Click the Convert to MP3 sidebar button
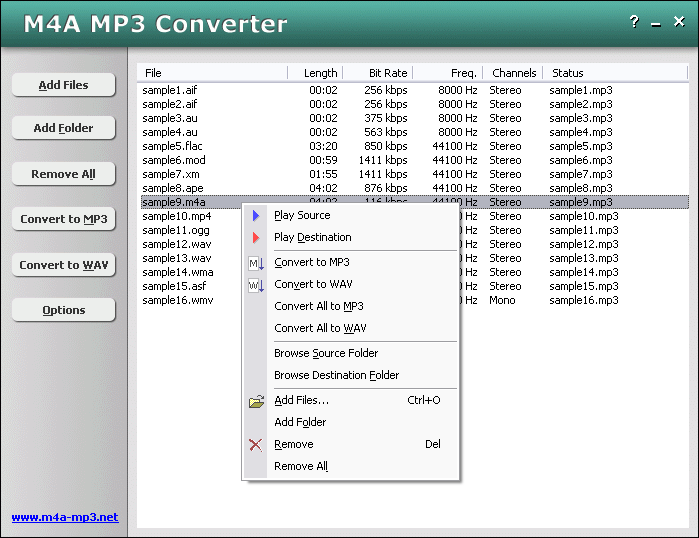 pyautogui.click(x=64, y=219)
